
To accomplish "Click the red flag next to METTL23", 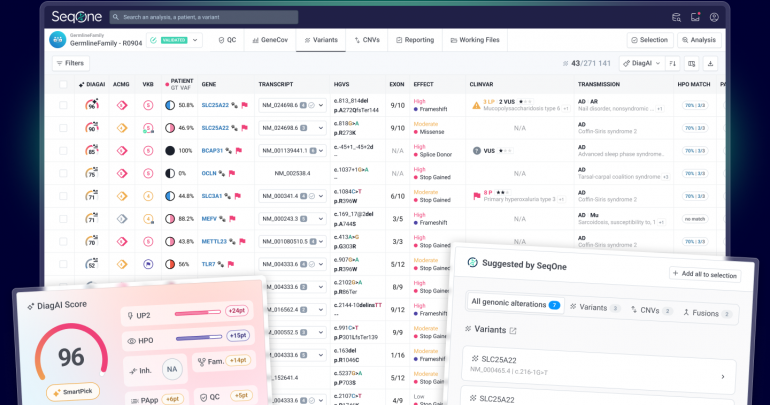I will 242,242.
